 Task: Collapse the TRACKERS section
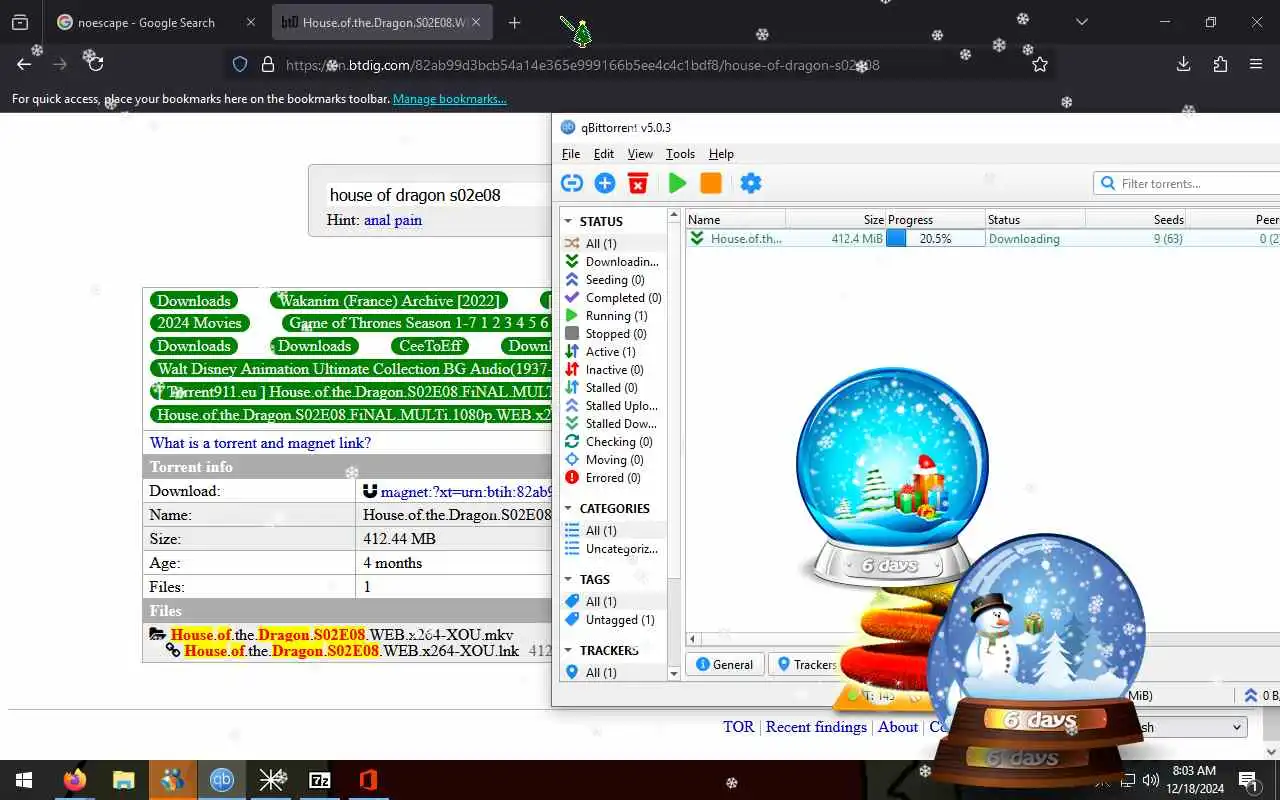coord(568,651)
